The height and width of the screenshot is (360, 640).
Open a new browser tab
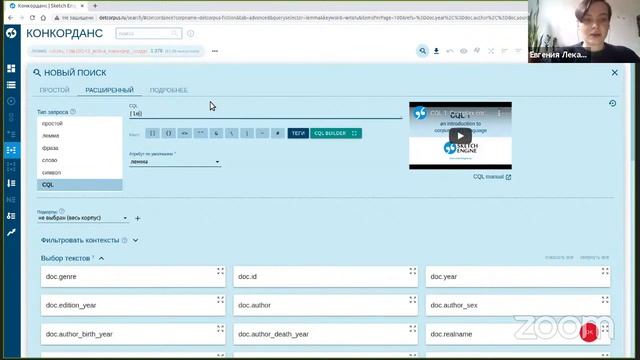95,6
